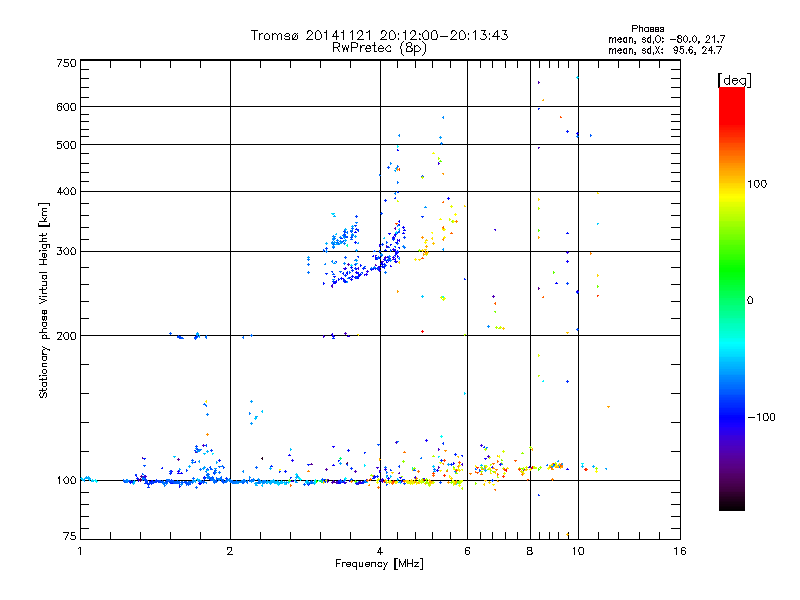Click the y-axis tick label '750'

coord(66,64)
